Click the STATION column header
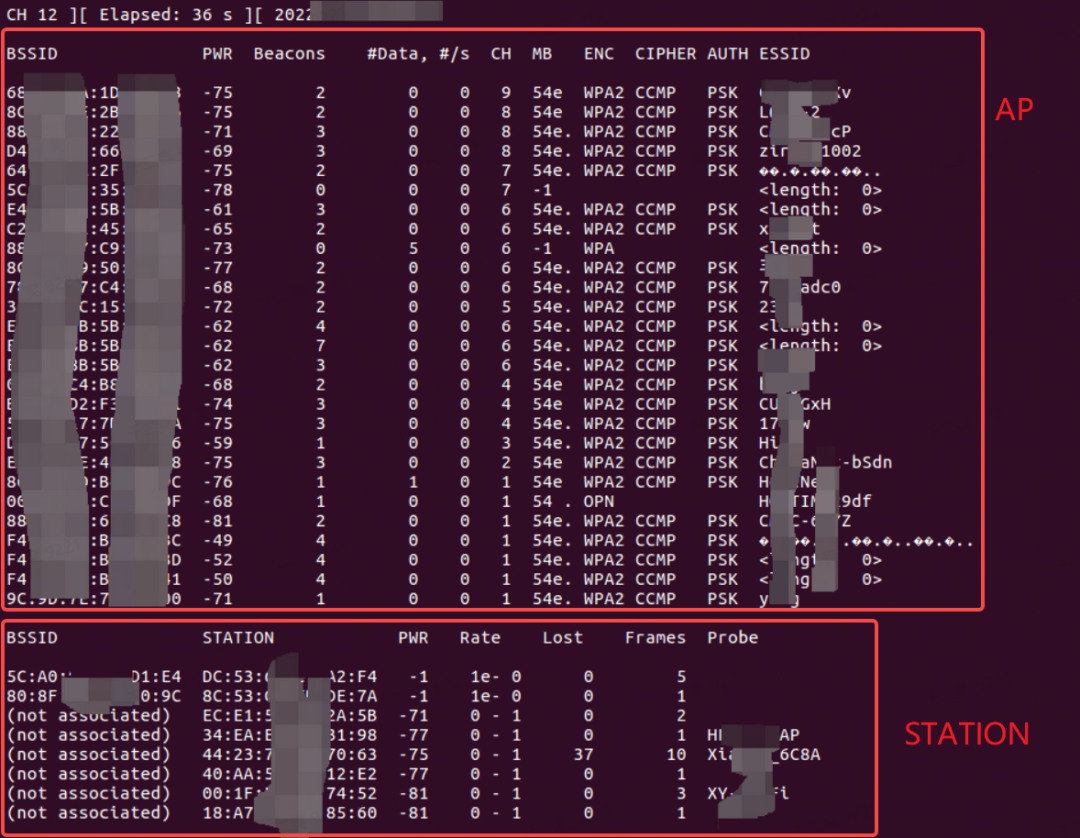The height and width of the screenshot is (838, 1080). point(238,638)
